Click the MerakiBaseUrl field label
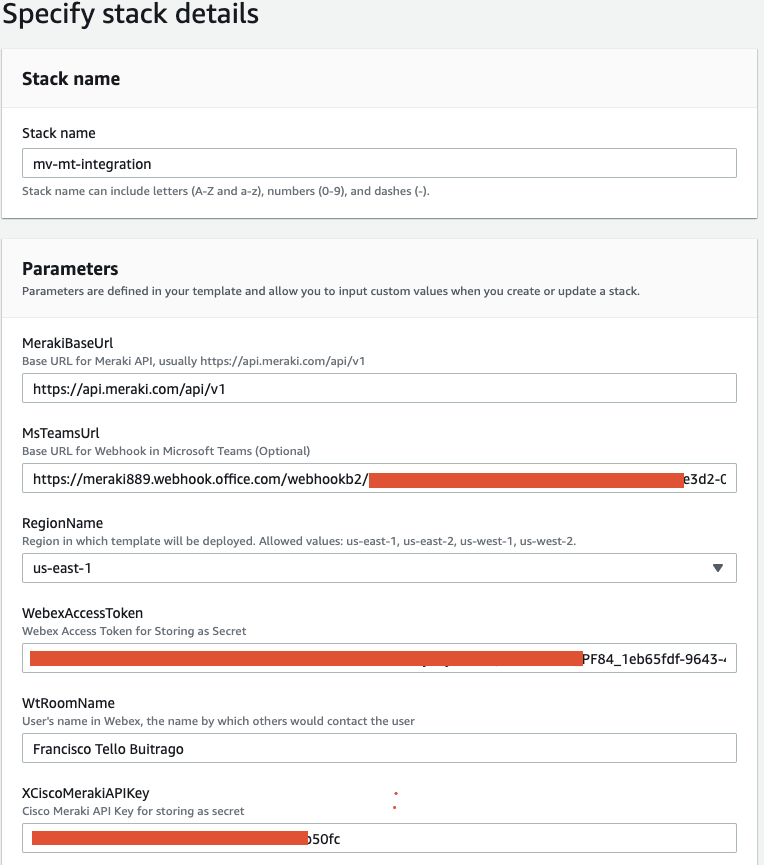The height and width of the screenshot is (865, 764). [68, 342]
